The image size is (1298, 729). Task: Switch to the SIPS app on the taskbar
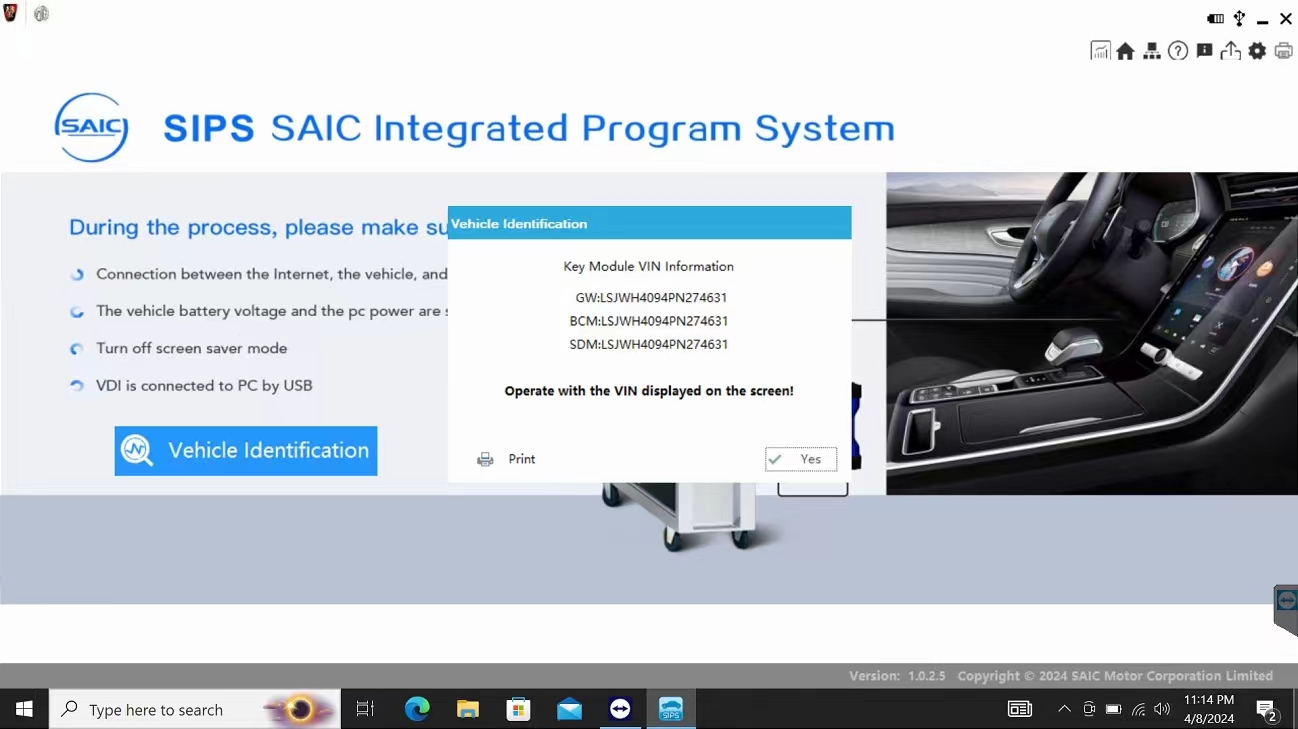670,709
